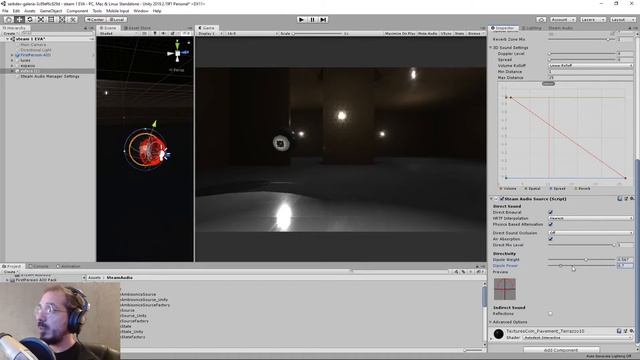
Task: Open Direct Sound Occlusion dropdown
Action: 590,233
